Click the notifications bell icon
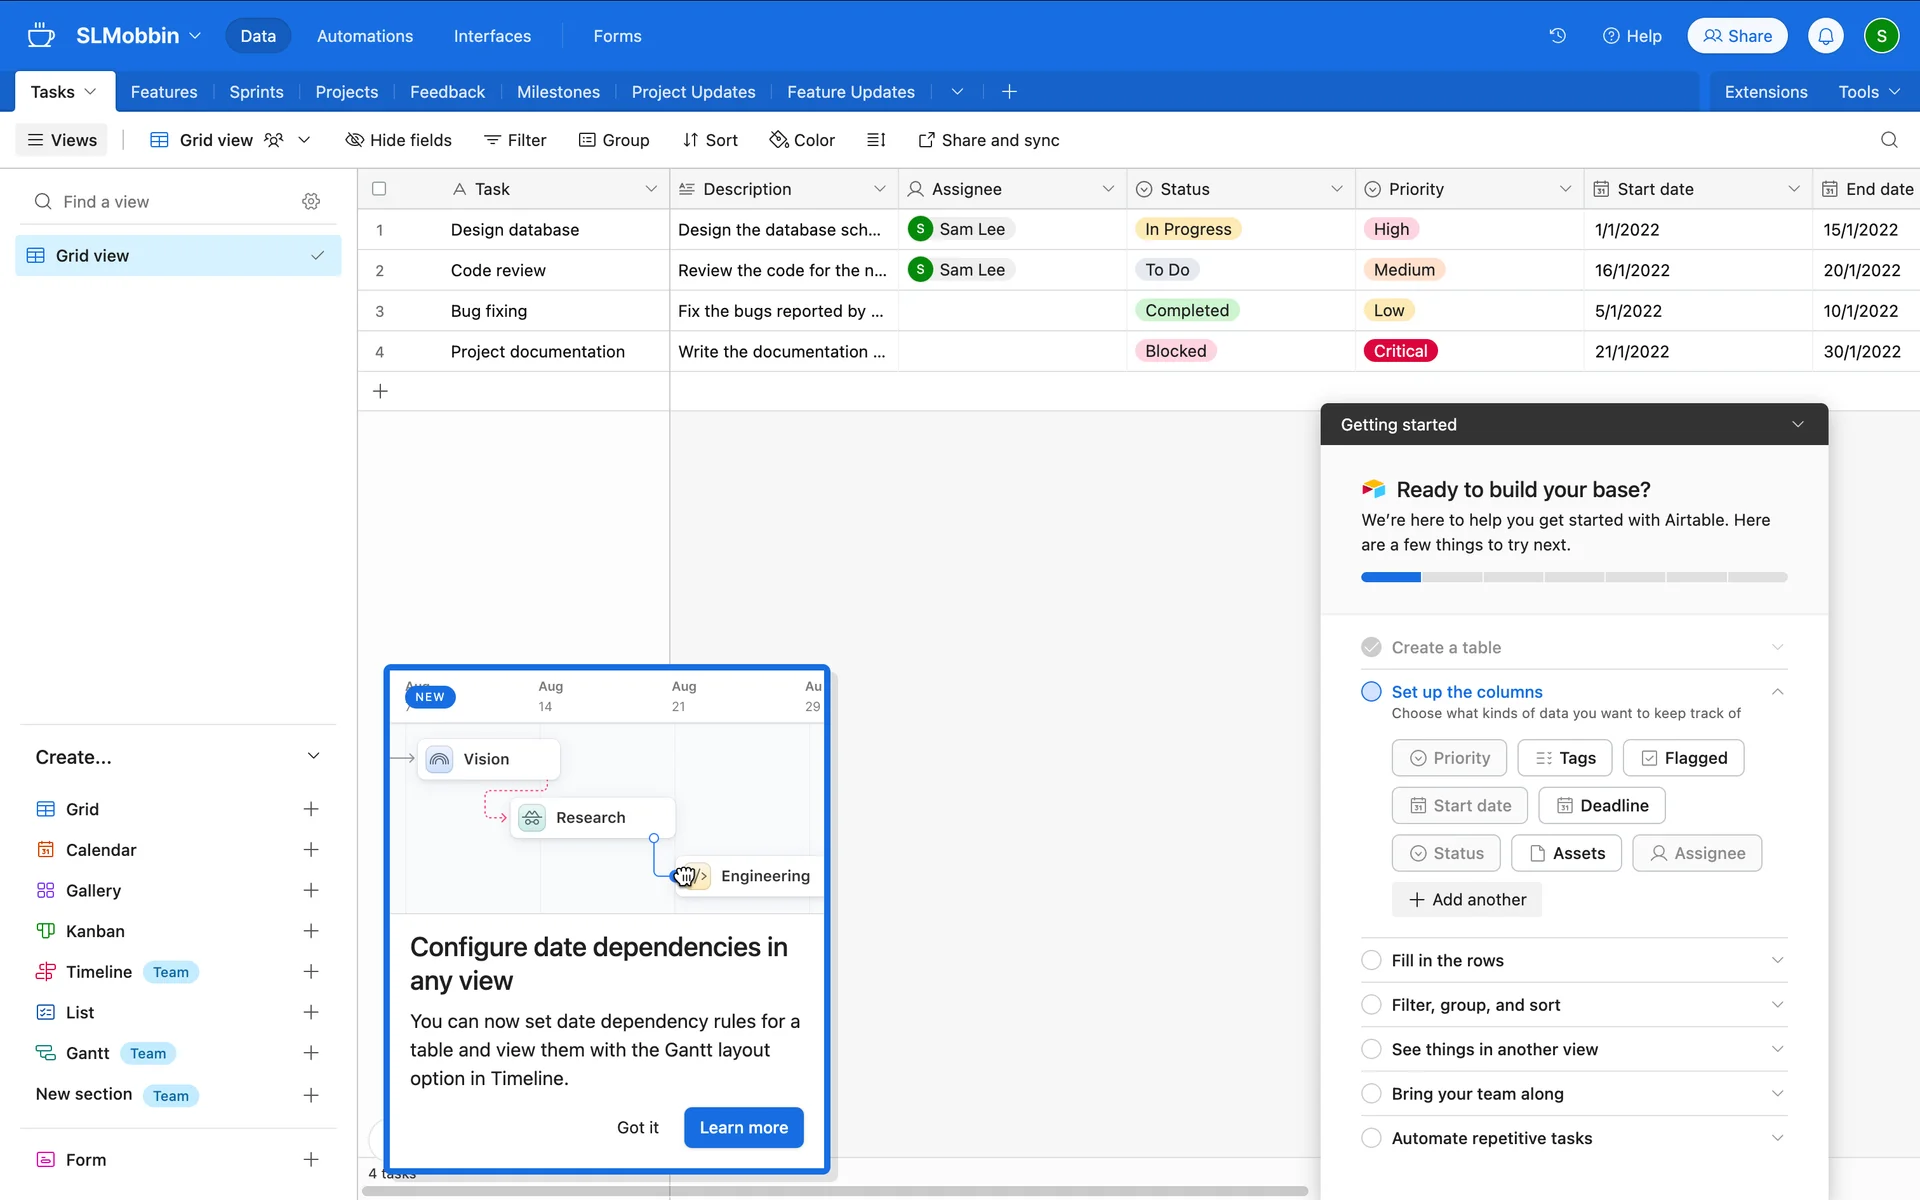Viewport: 1920px width, 1200px height. [x=1825, y=36]
